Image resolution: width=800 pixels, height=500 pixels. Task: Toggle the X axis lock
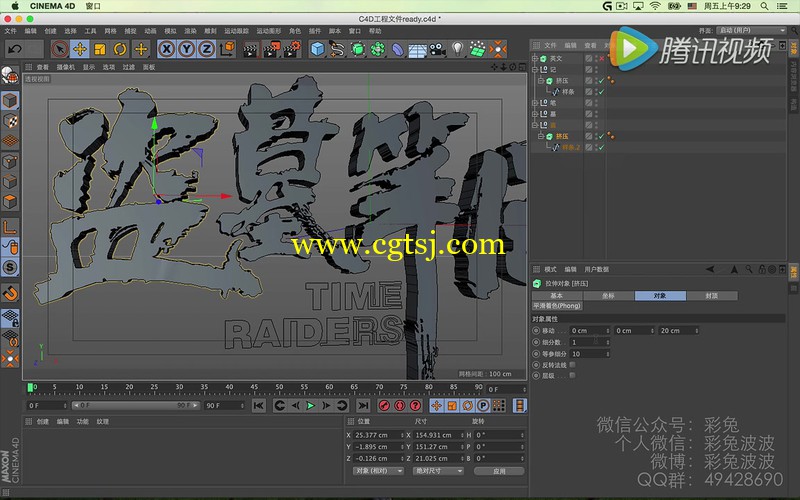click(166, 49)
